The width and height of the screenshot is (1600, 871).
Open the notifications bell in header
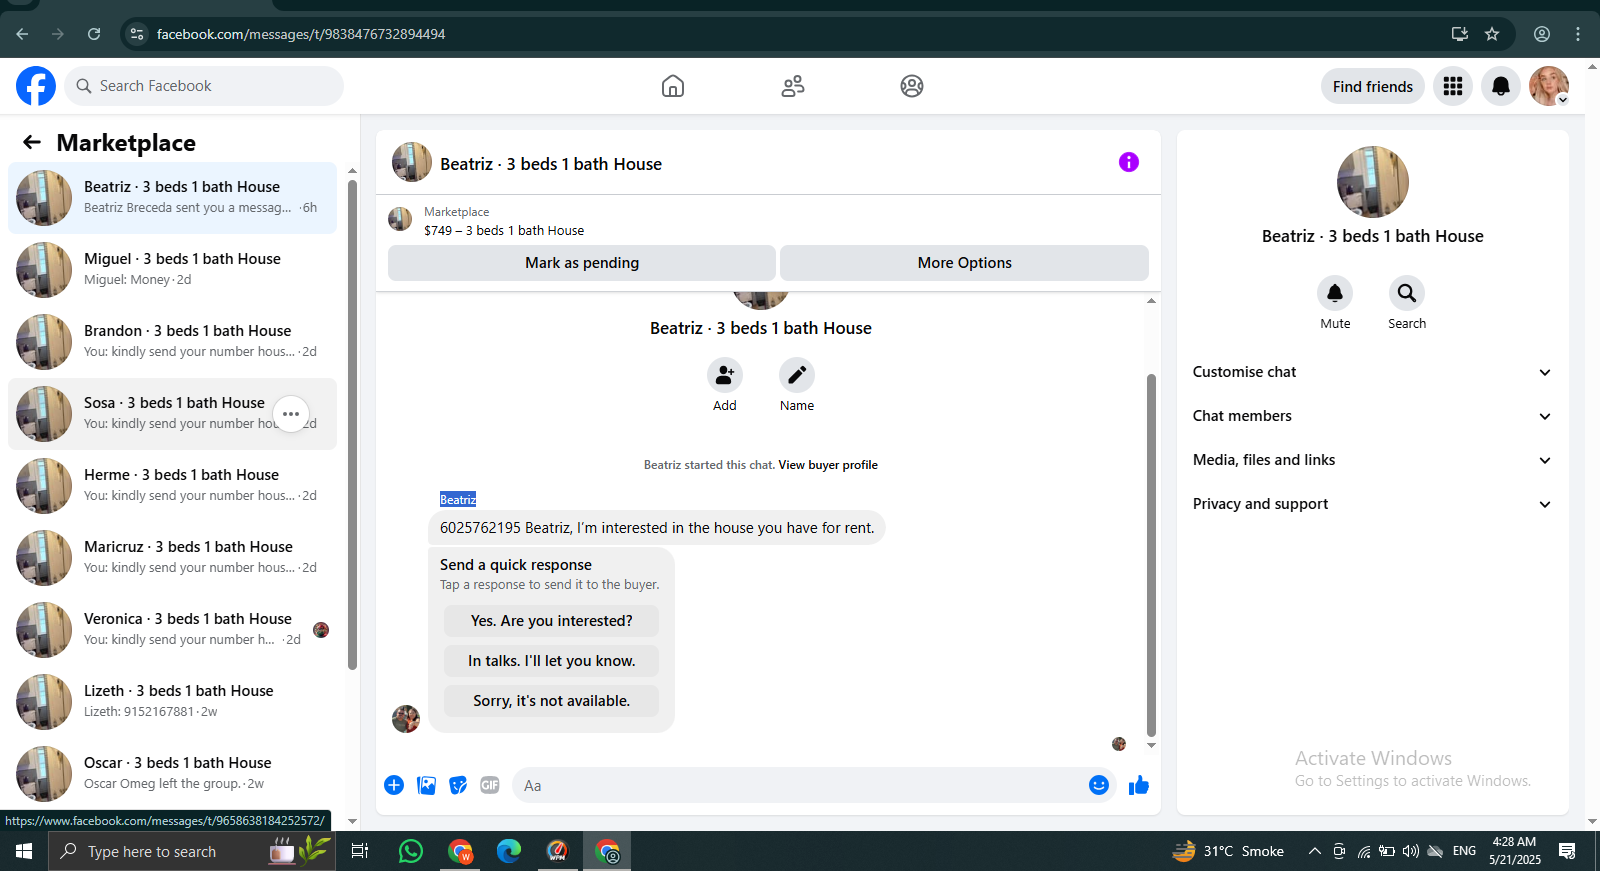(1501, 87)
